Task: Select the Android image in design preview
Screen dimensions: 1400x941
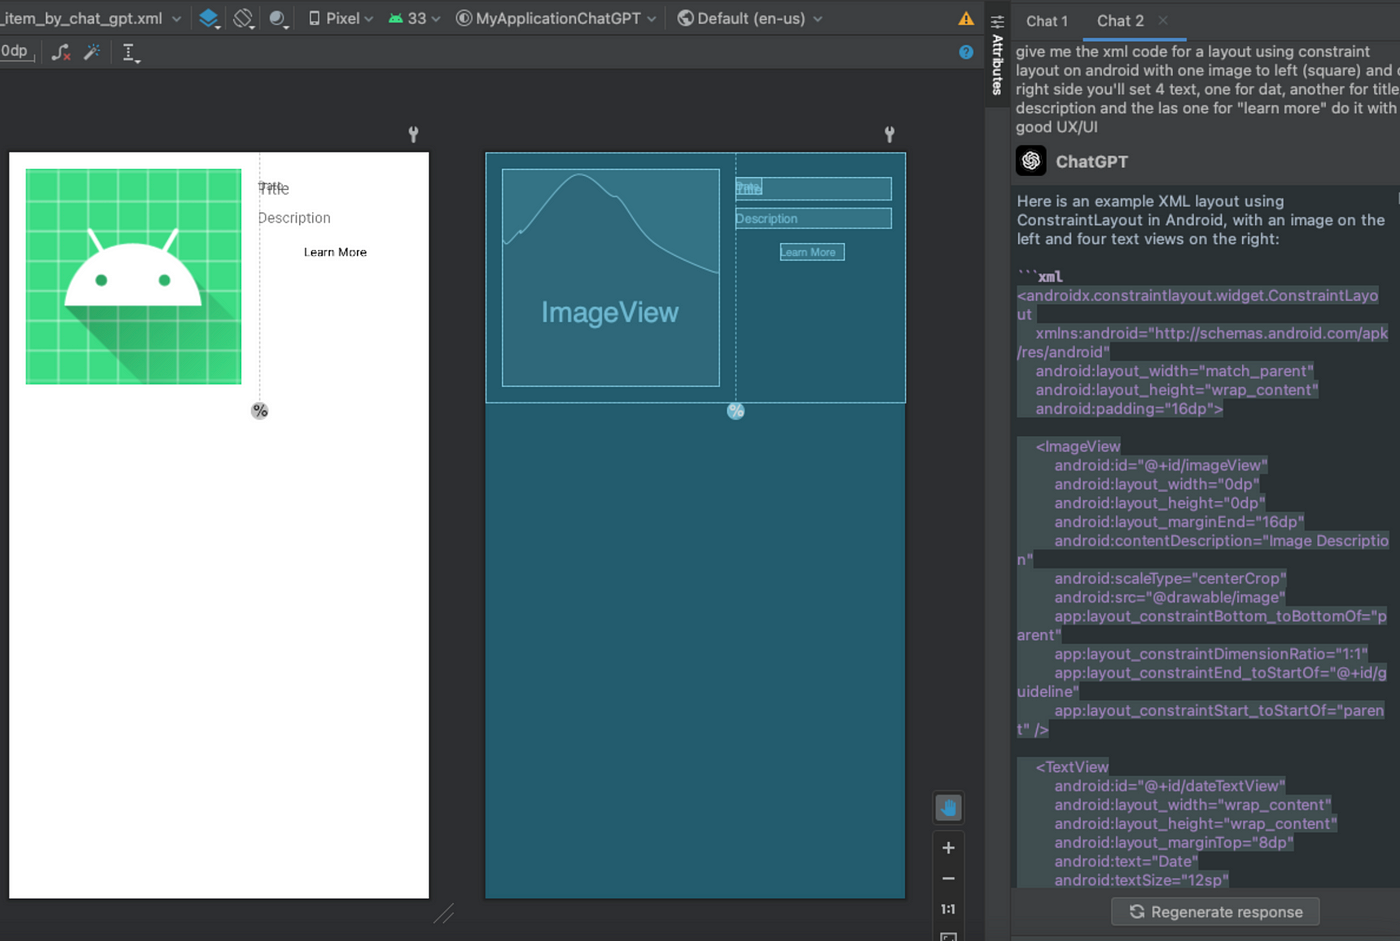Action: (x=133, y=277)
